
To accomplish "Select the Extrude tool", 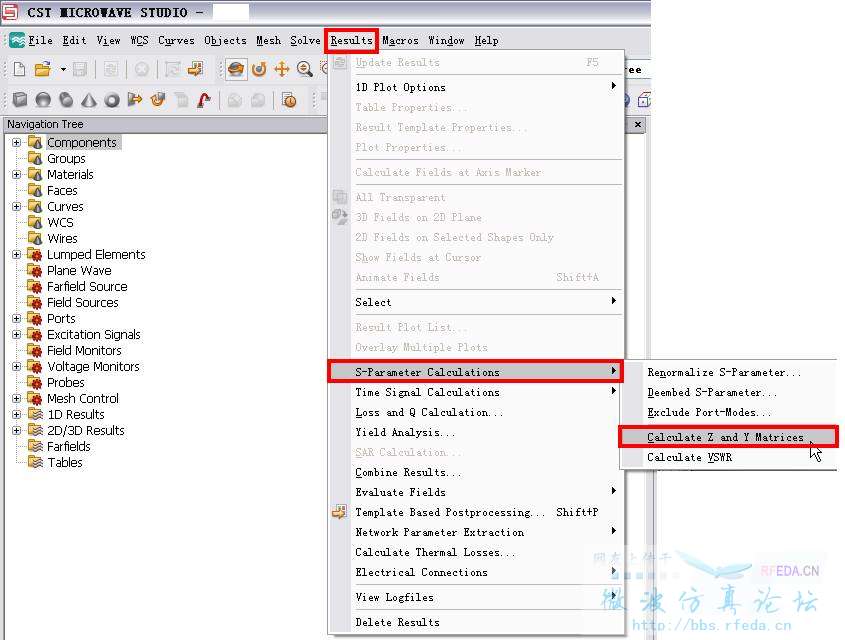I will click(x=135, y=100).
